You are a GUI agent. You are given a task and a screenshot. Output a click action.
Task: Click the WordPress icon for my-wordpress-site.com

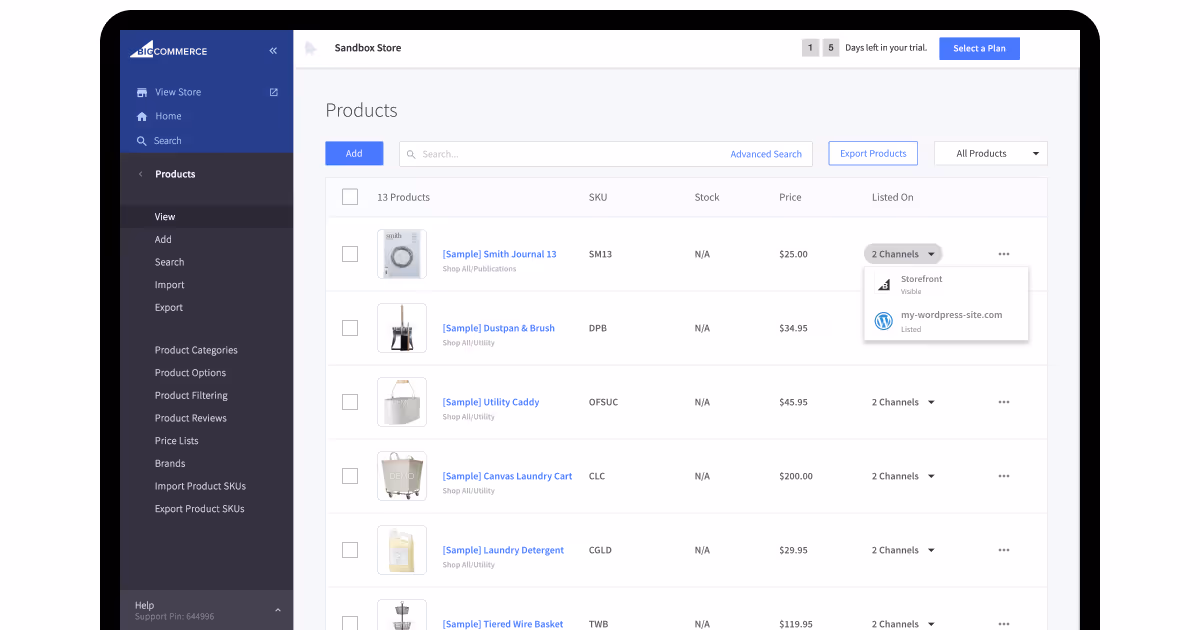(884, 321)
